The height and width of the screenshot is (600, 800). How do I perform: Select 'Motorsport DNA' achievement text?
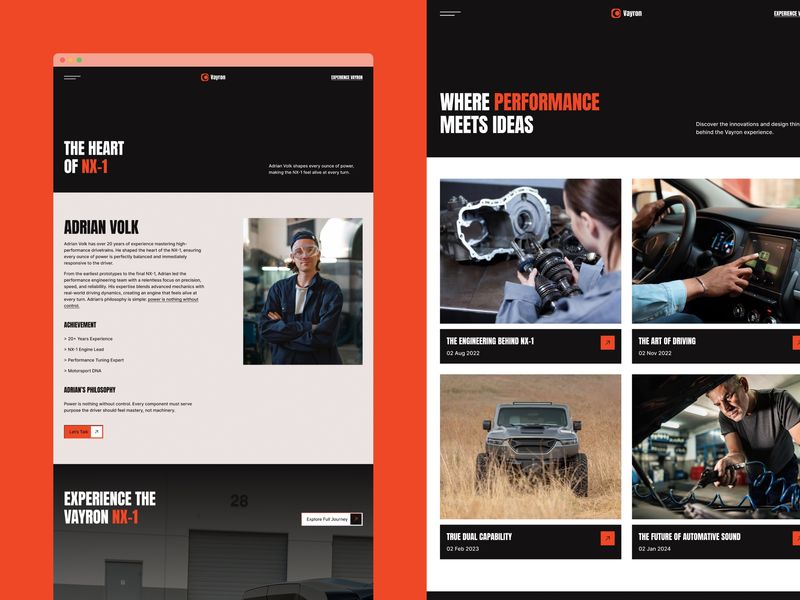[x=83, y=371]
